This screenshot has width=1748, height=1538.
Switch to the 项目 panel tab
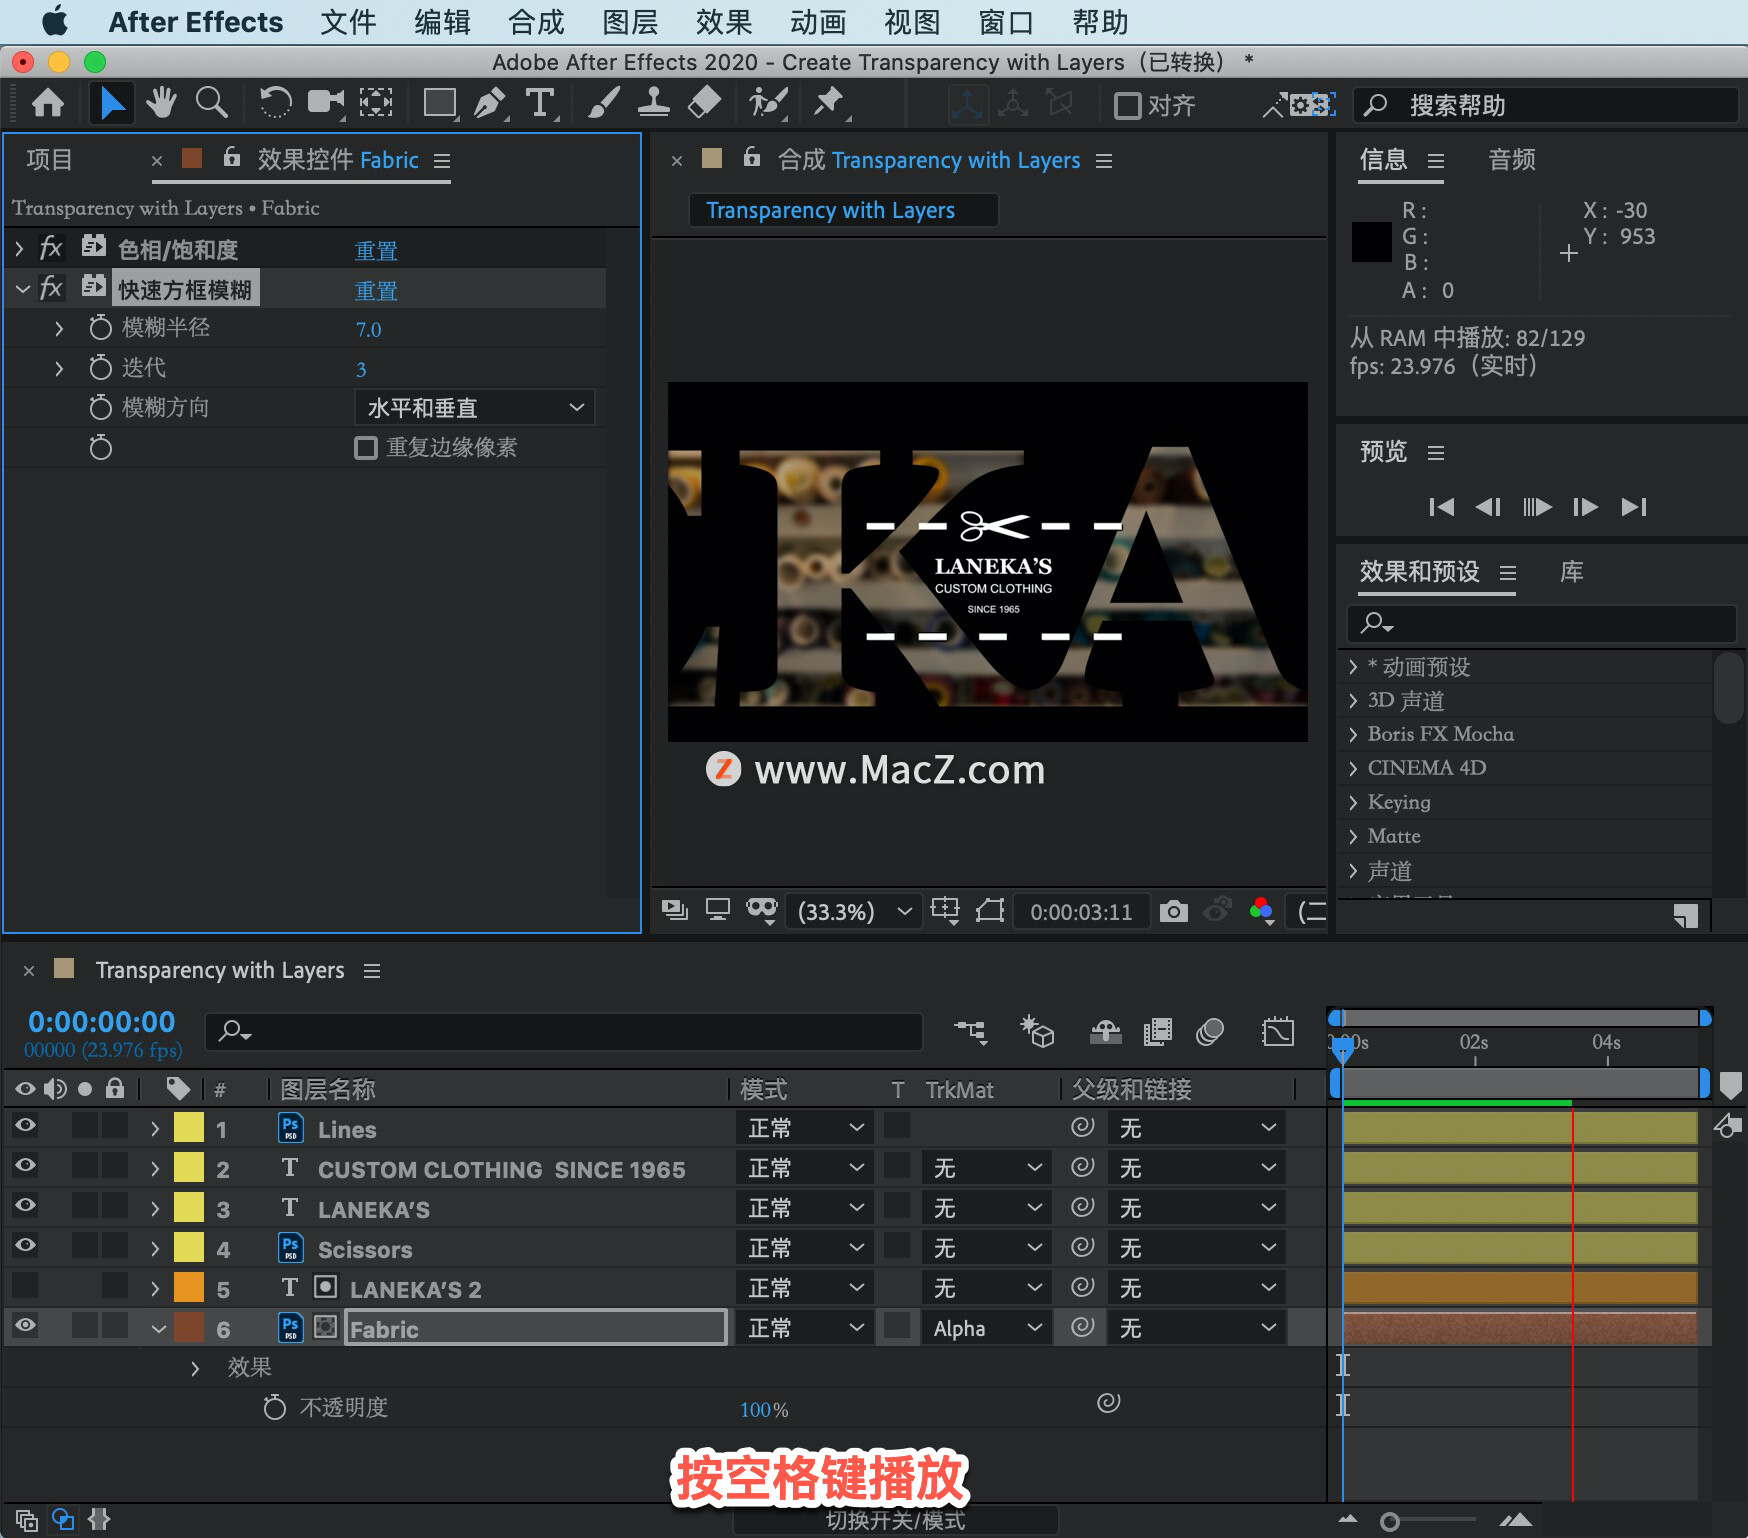pos(50,160)
